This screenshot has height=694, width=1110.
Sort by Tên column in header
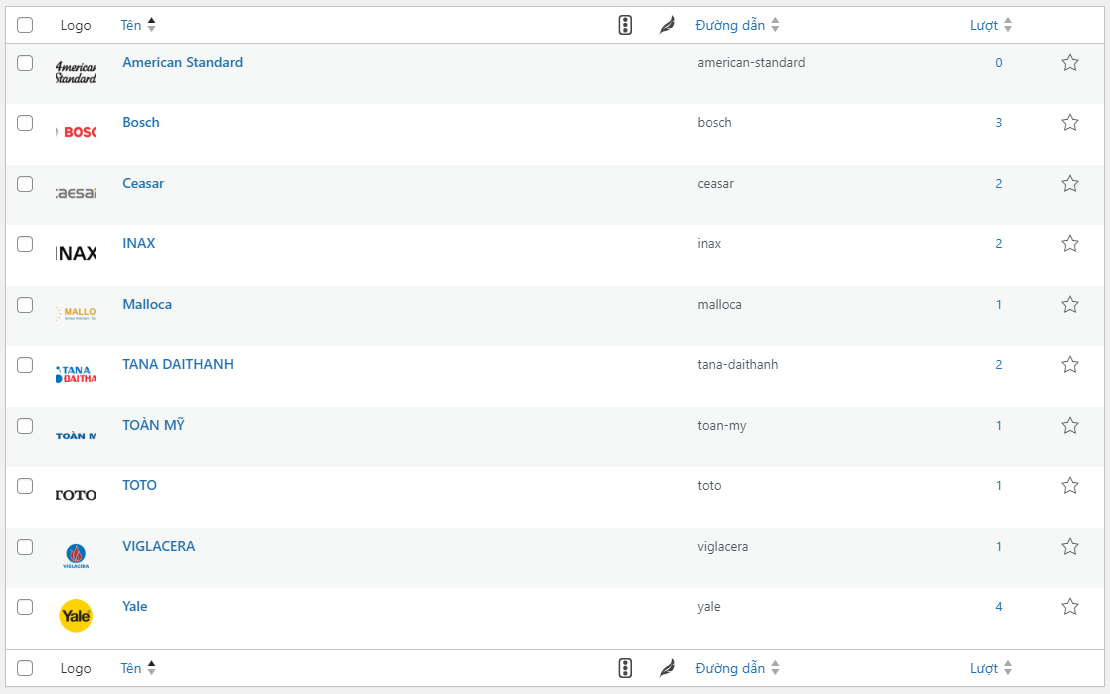point(138,25)
